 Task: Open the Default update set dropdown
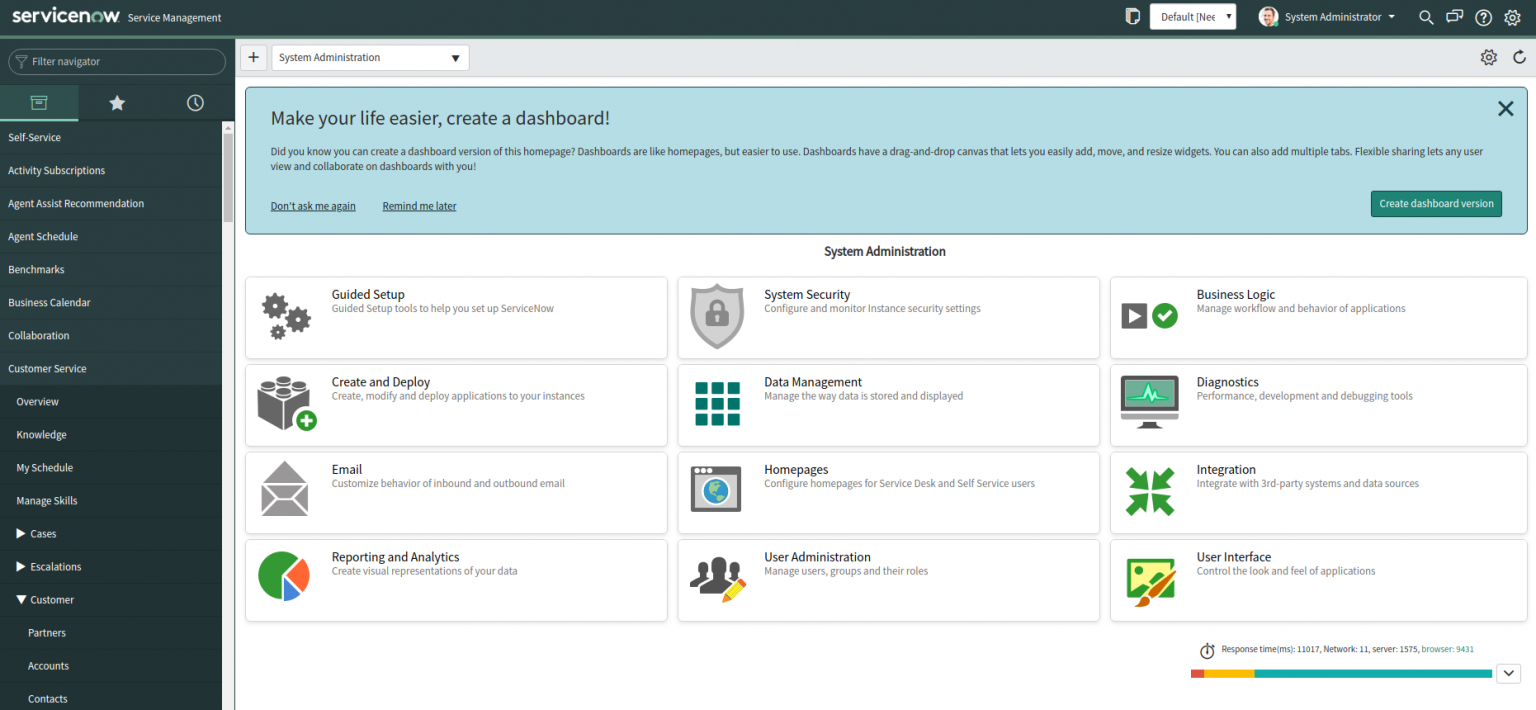[1193, 16]
